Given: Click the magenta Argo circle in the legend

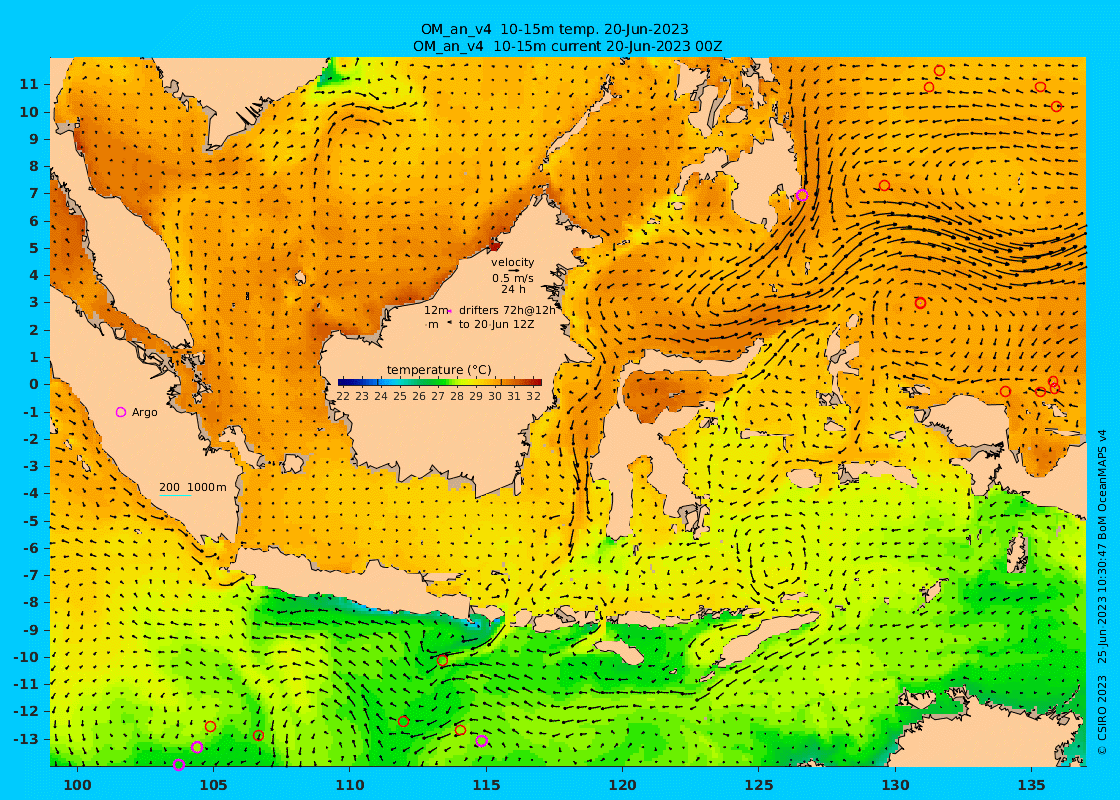Looking at the screenshot, I should click(121, 412).
